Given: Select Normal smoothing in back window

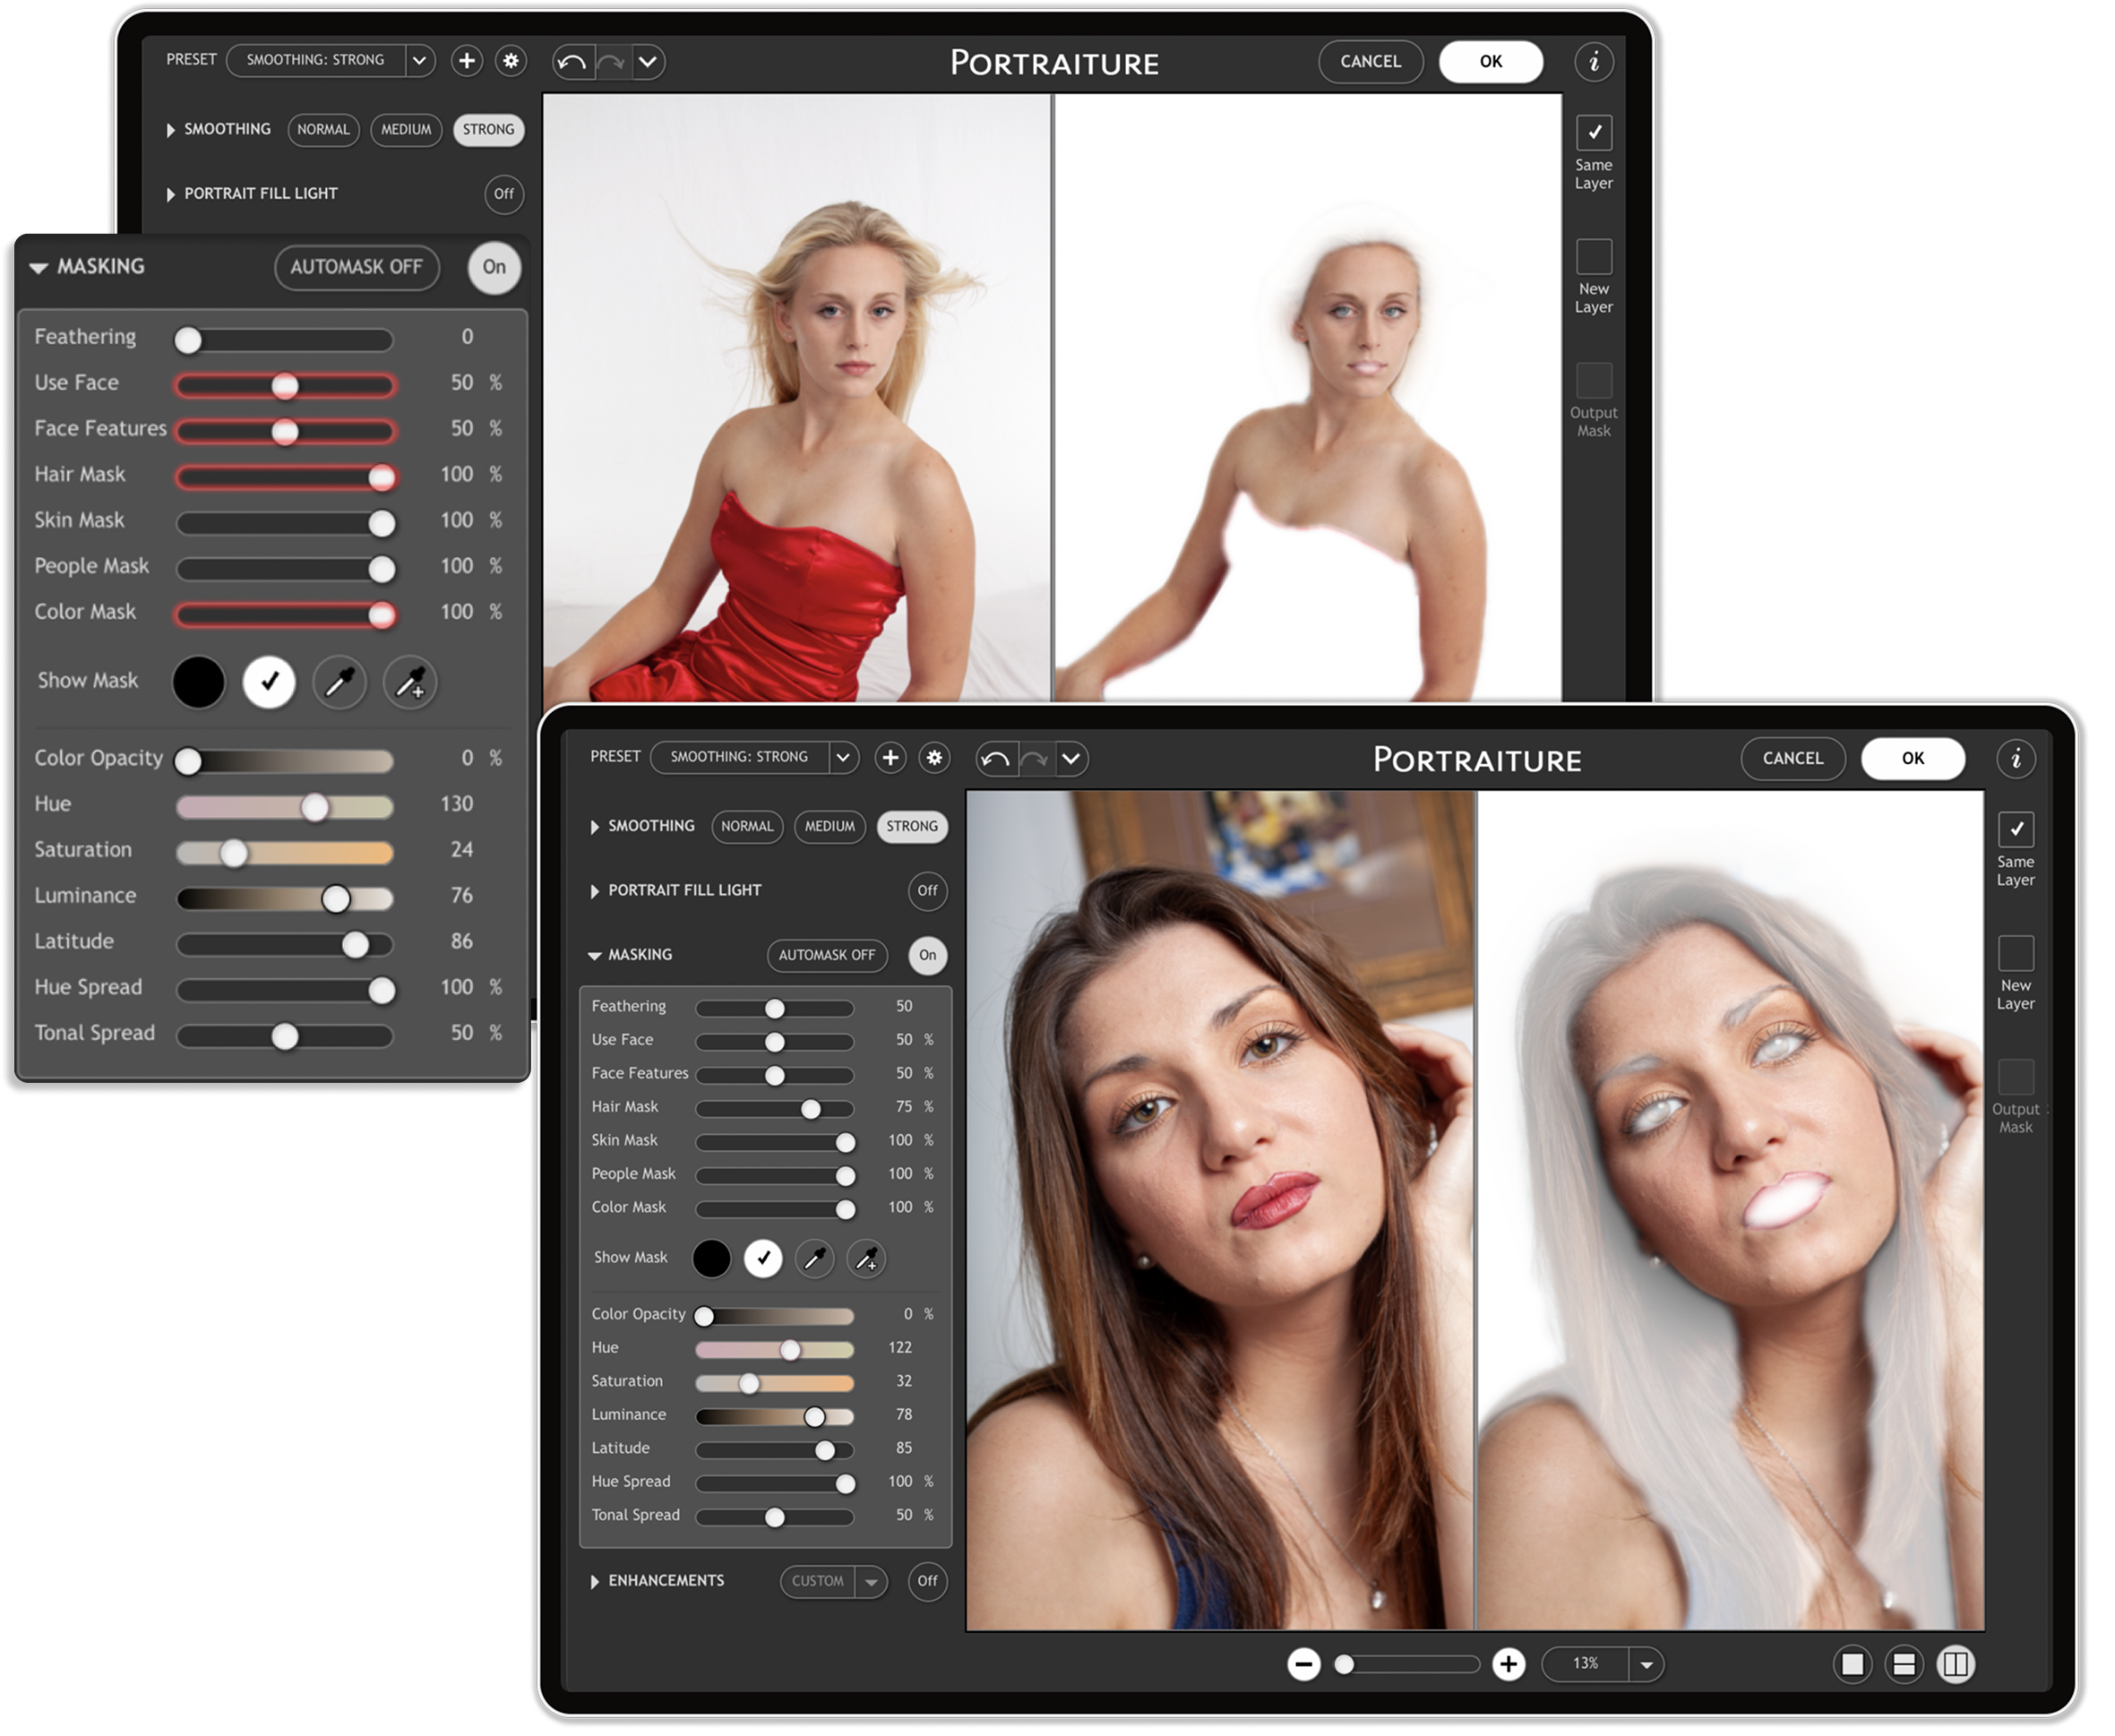Looking at the screenshot, I should [323, 130].
